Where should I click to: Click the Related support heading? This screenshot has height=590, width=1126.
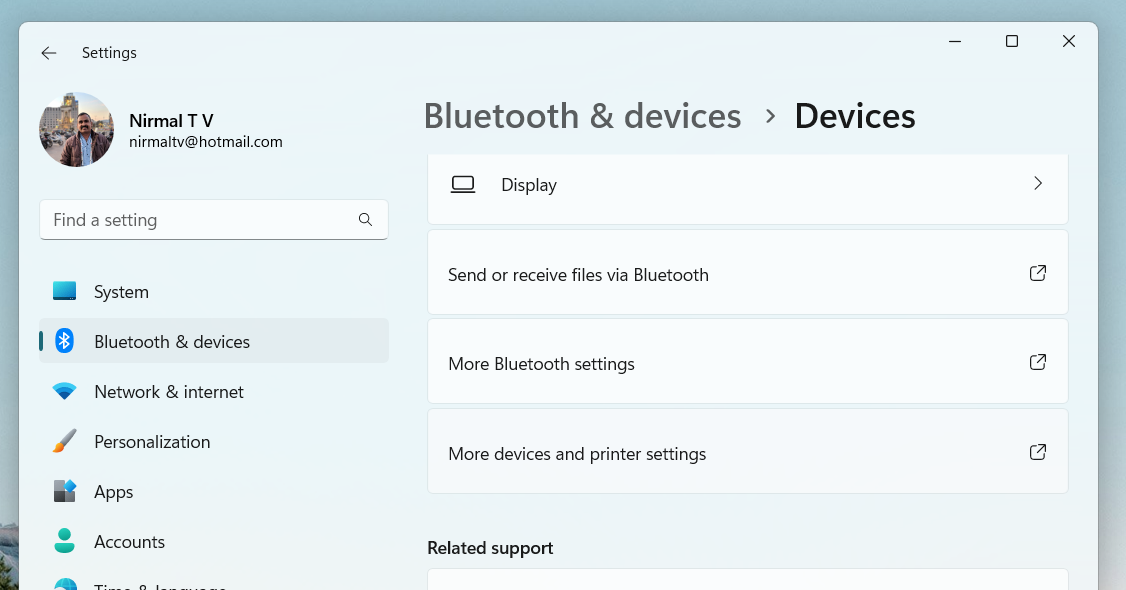(x=490, y=548)
